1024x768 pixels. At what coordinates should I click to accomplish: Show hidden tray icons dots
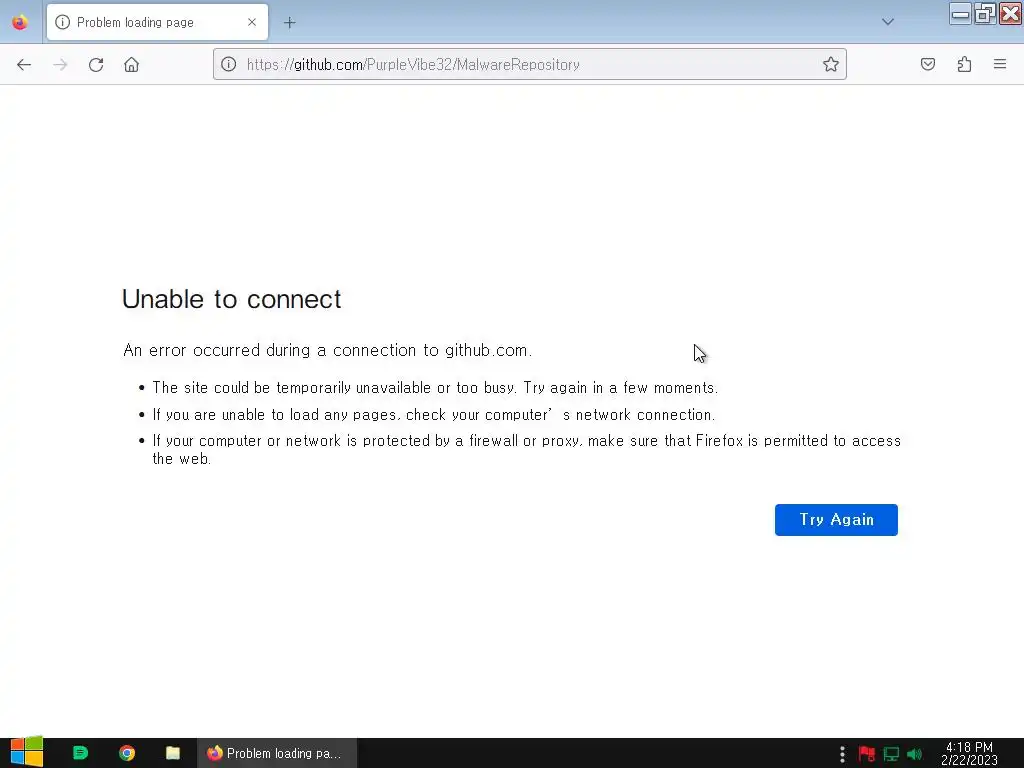(x=842, y=754)
